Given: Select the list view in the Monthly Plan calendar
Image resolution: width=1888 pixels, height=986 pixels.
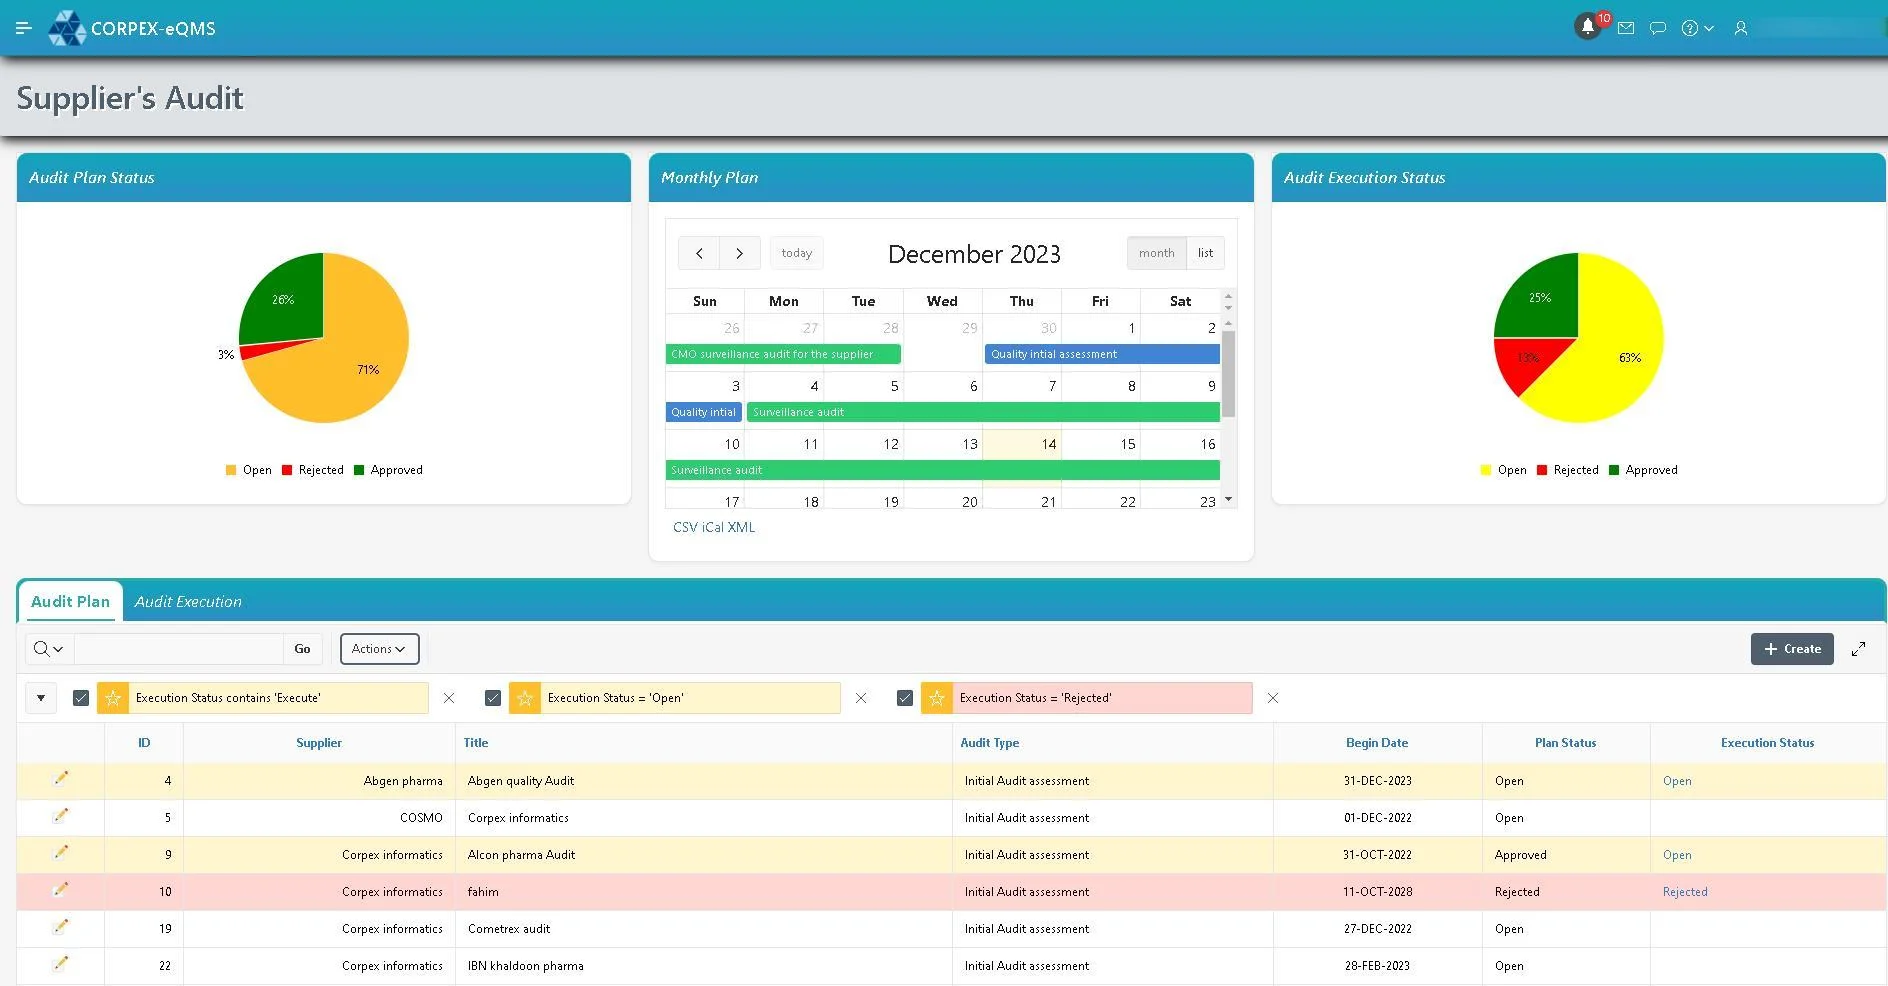Looking at the screenshot, I should (x=1204, y=253).
